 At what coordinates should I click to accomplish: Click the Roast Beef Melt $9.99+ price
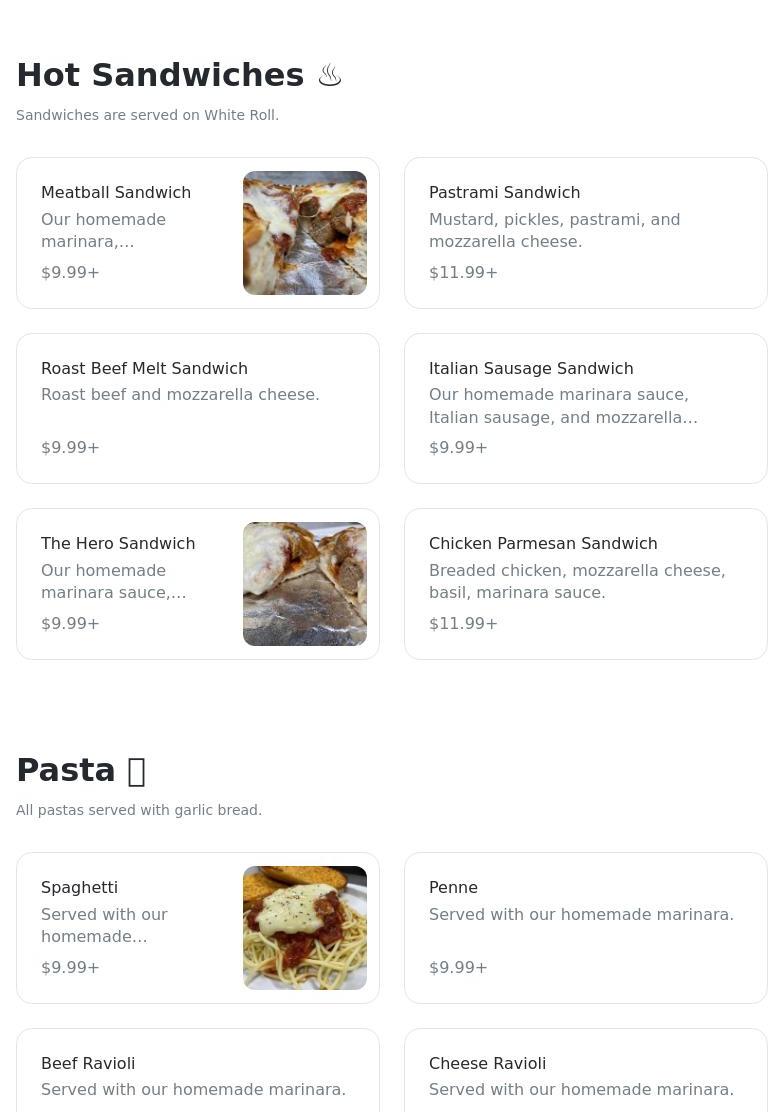(70, 448)
